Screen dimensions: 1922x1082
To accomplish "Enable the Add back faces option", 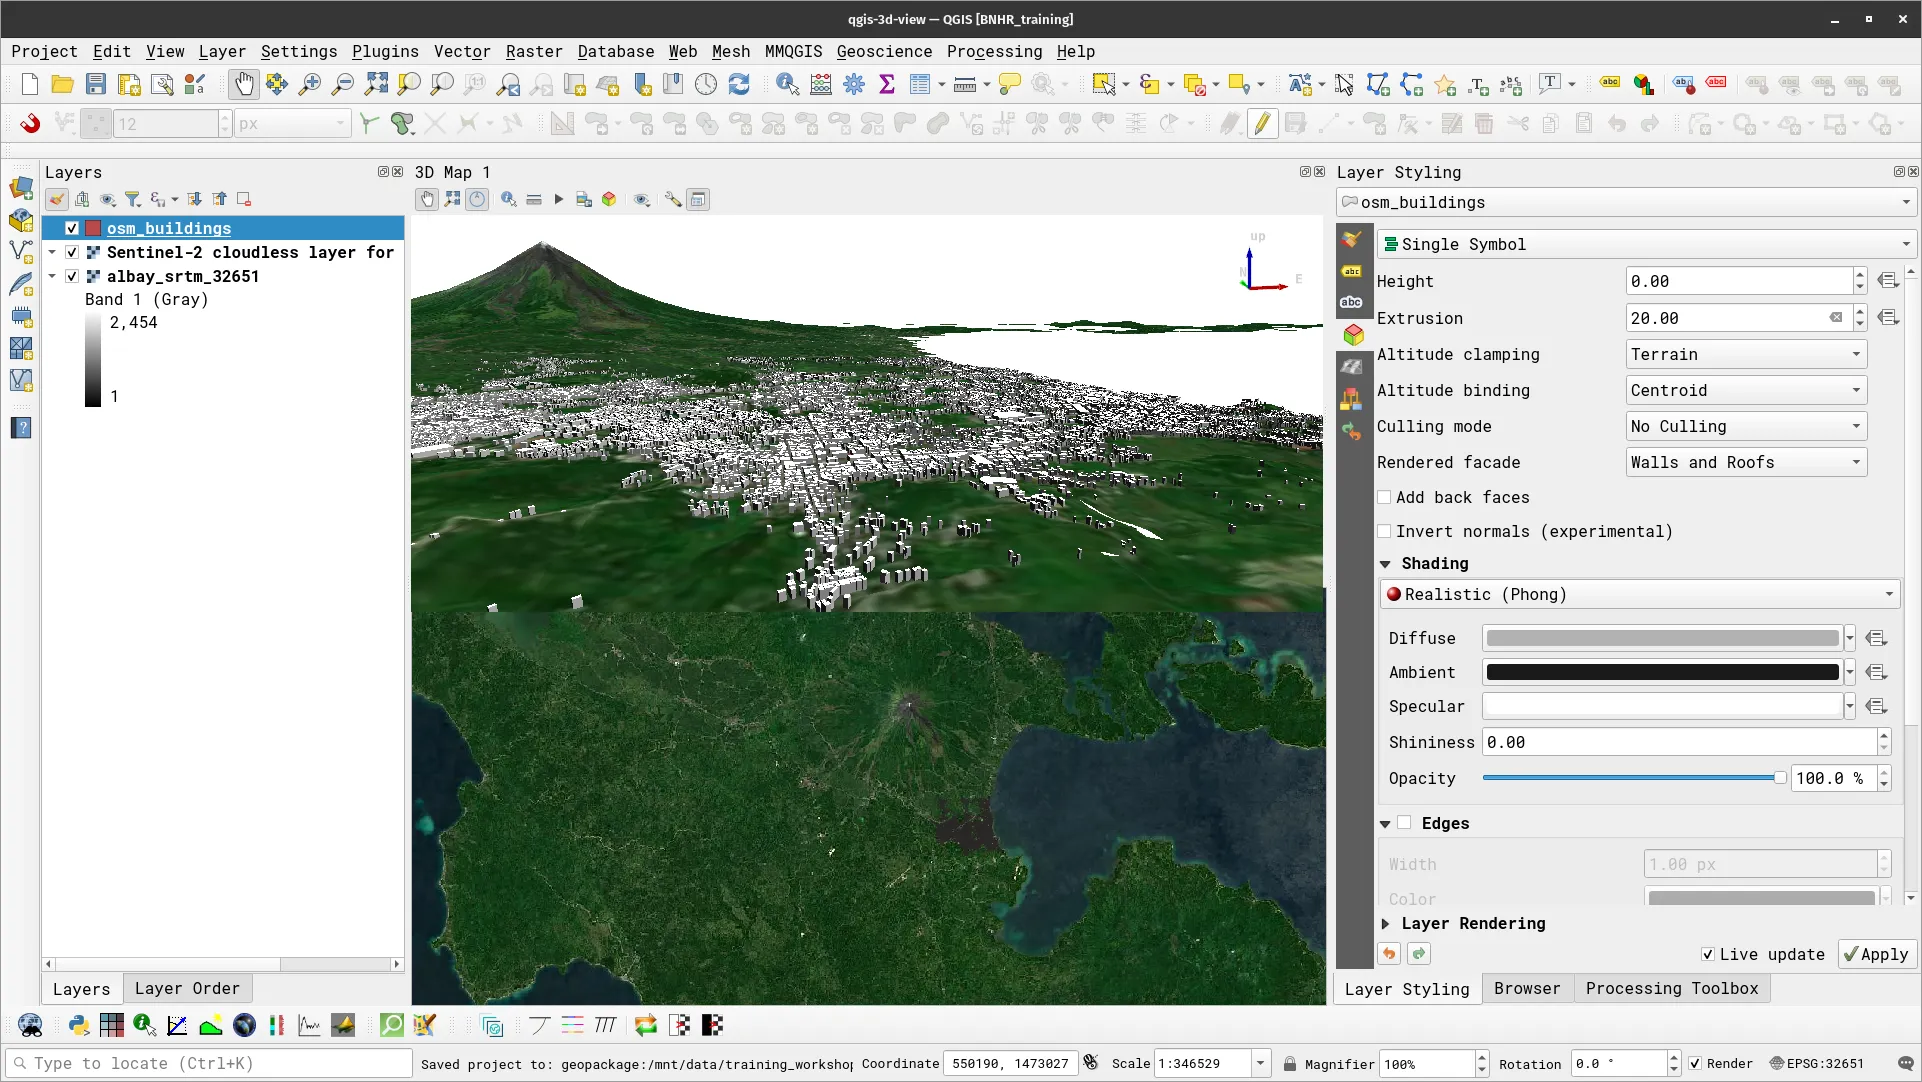I will tap(1385, 497).
